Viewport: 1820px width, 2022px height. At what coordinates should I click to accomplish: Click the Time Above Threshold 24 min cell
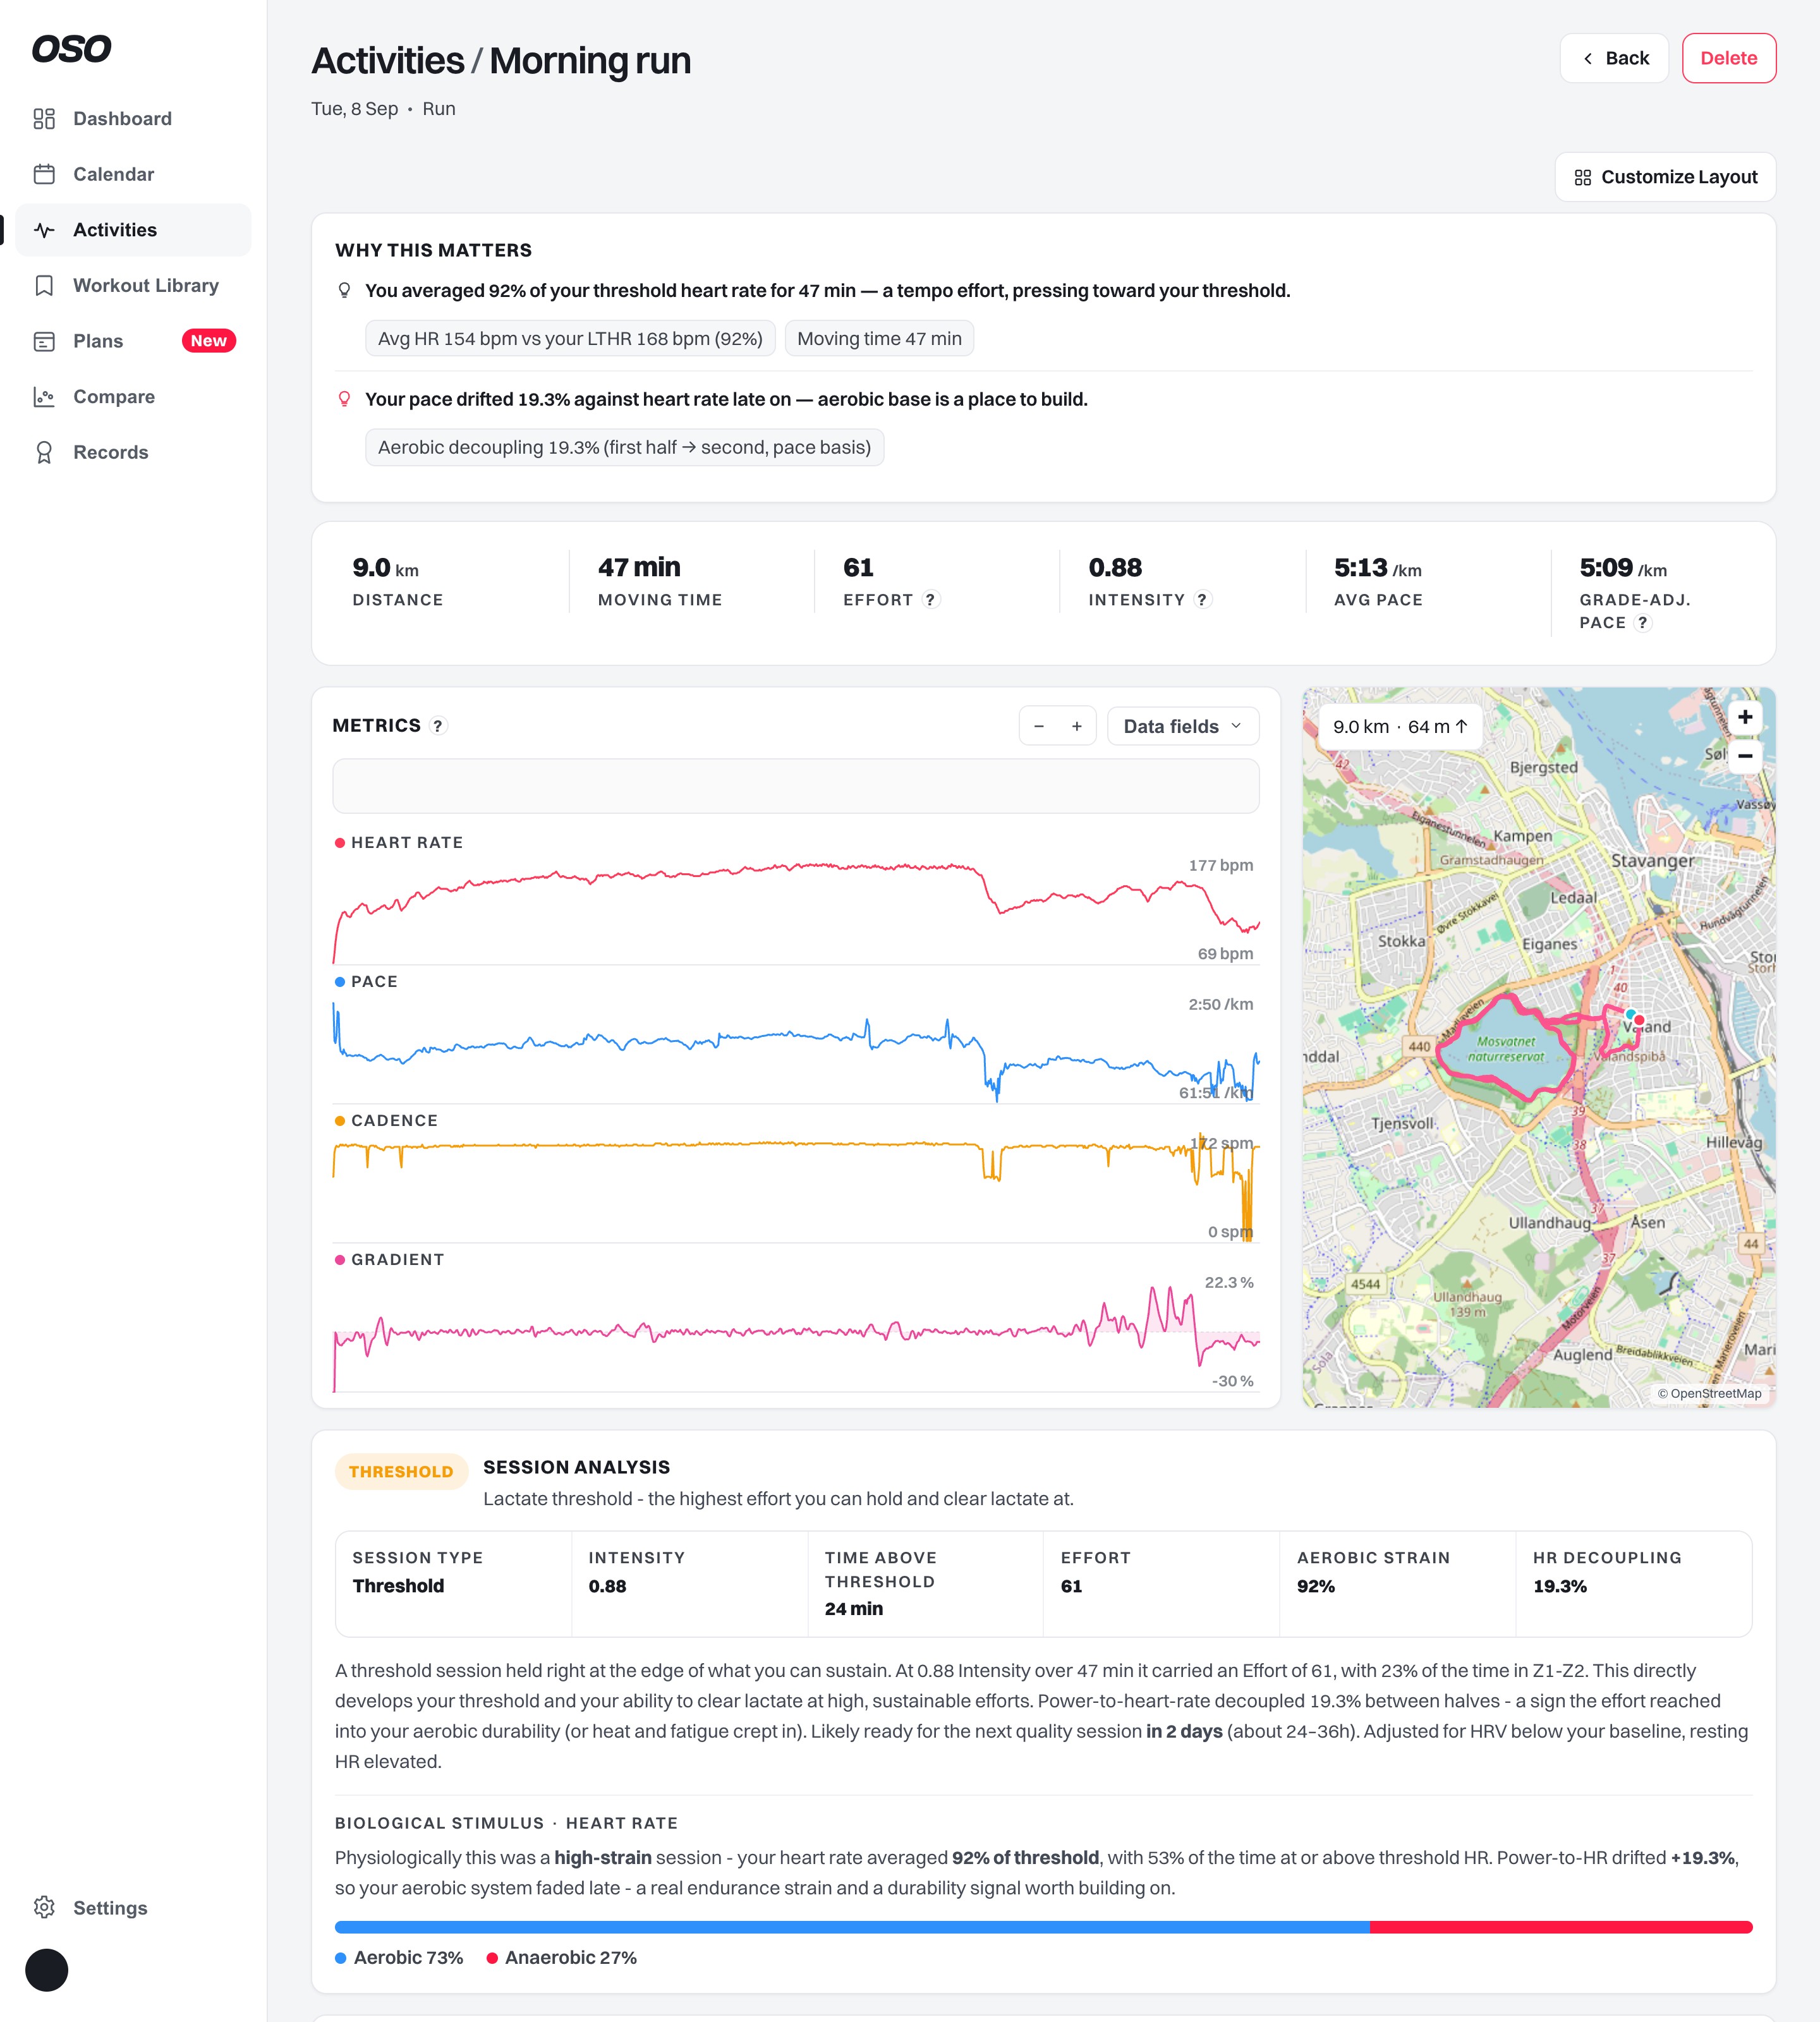tap(925, 1583)
